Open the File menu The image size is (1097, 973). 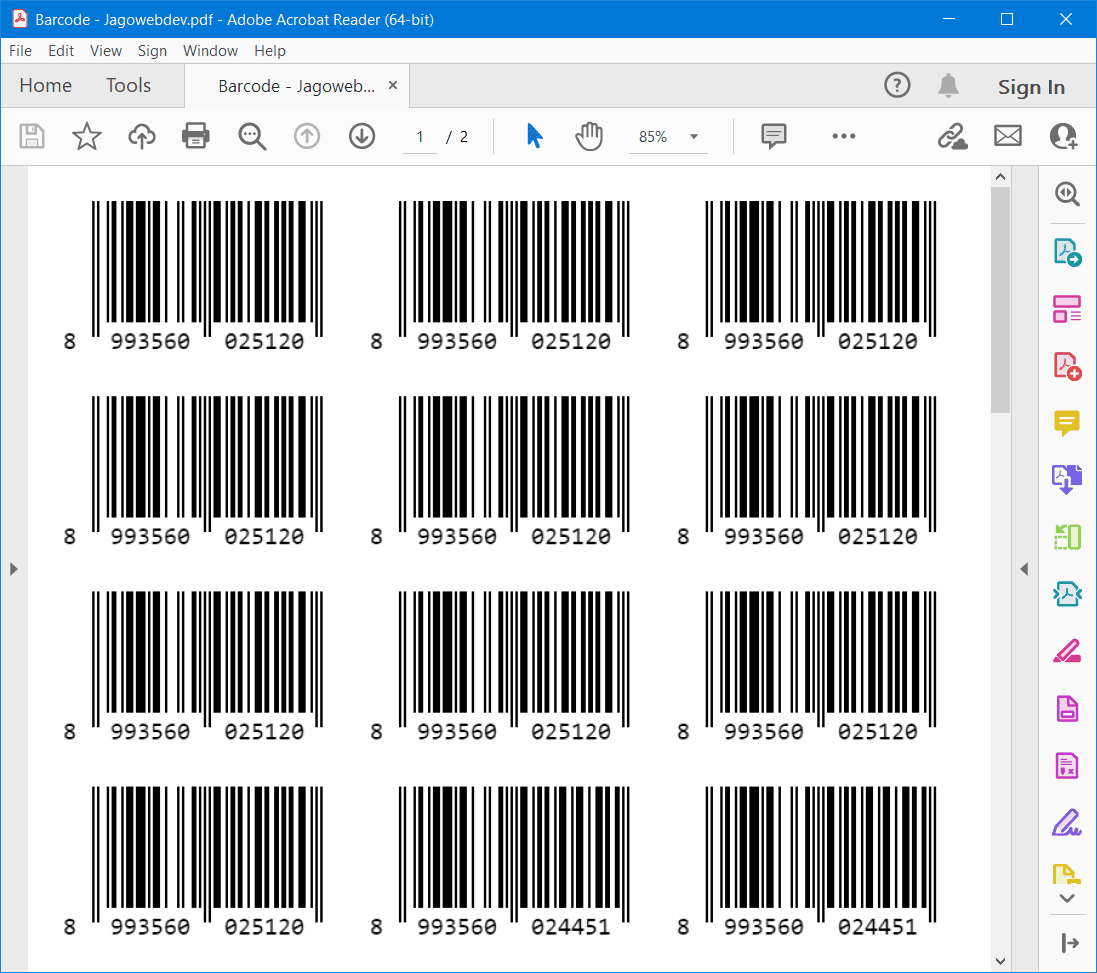pyautogui.click(x=20, y=50)
